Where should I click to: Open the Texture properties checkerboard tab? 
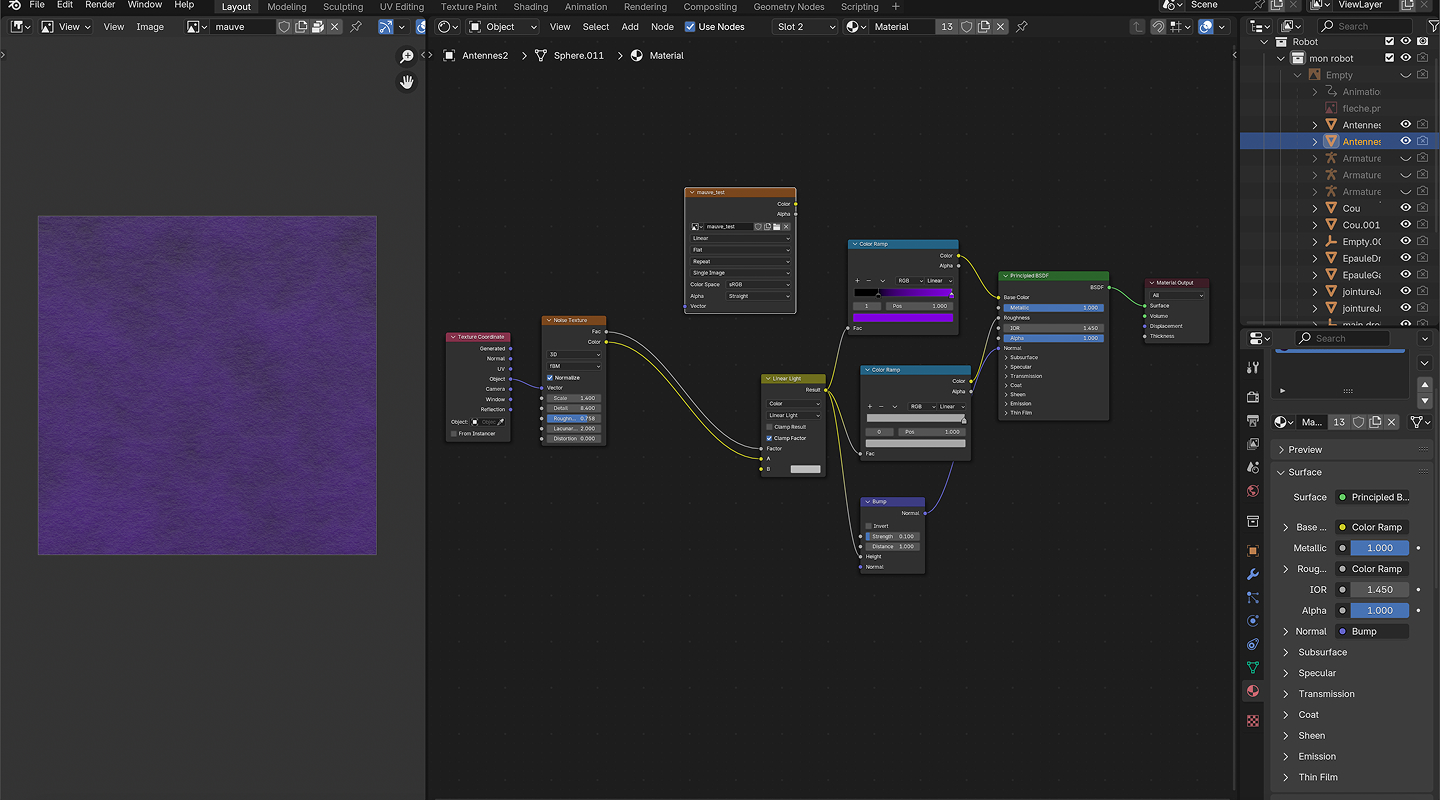[x=1253, y=720]
